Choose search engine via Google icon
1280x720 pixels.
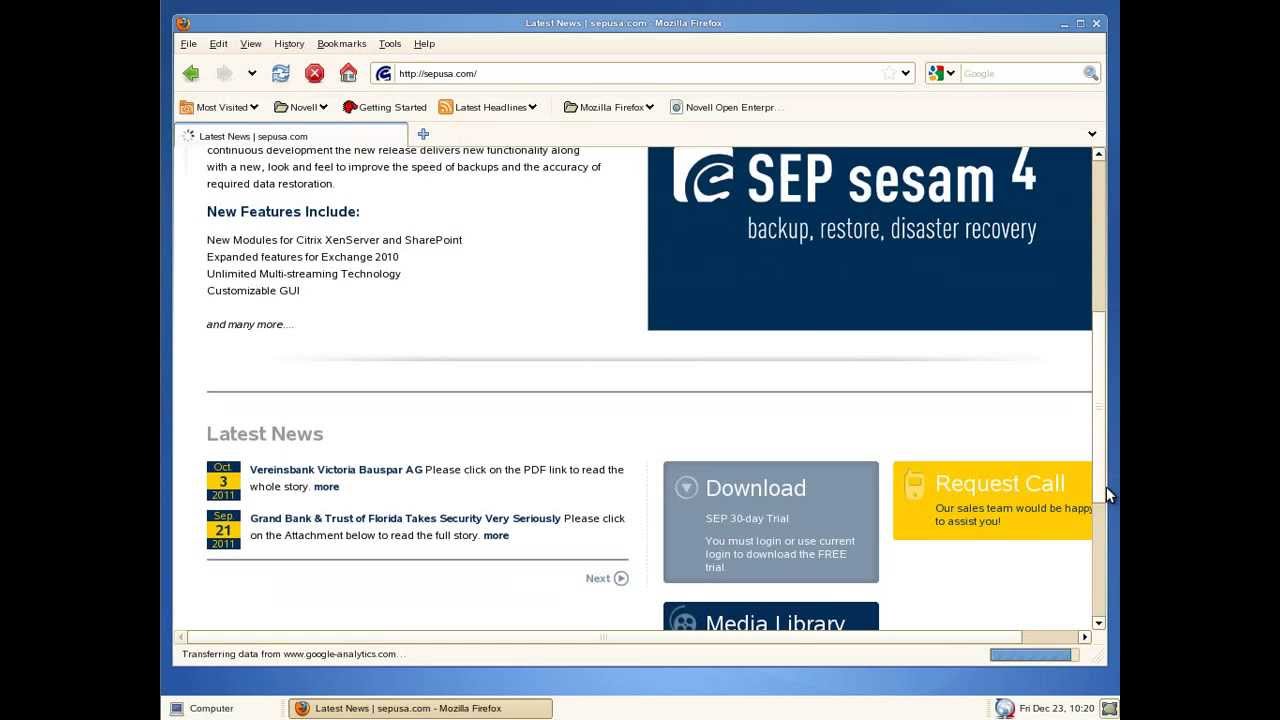click(941, 73)
